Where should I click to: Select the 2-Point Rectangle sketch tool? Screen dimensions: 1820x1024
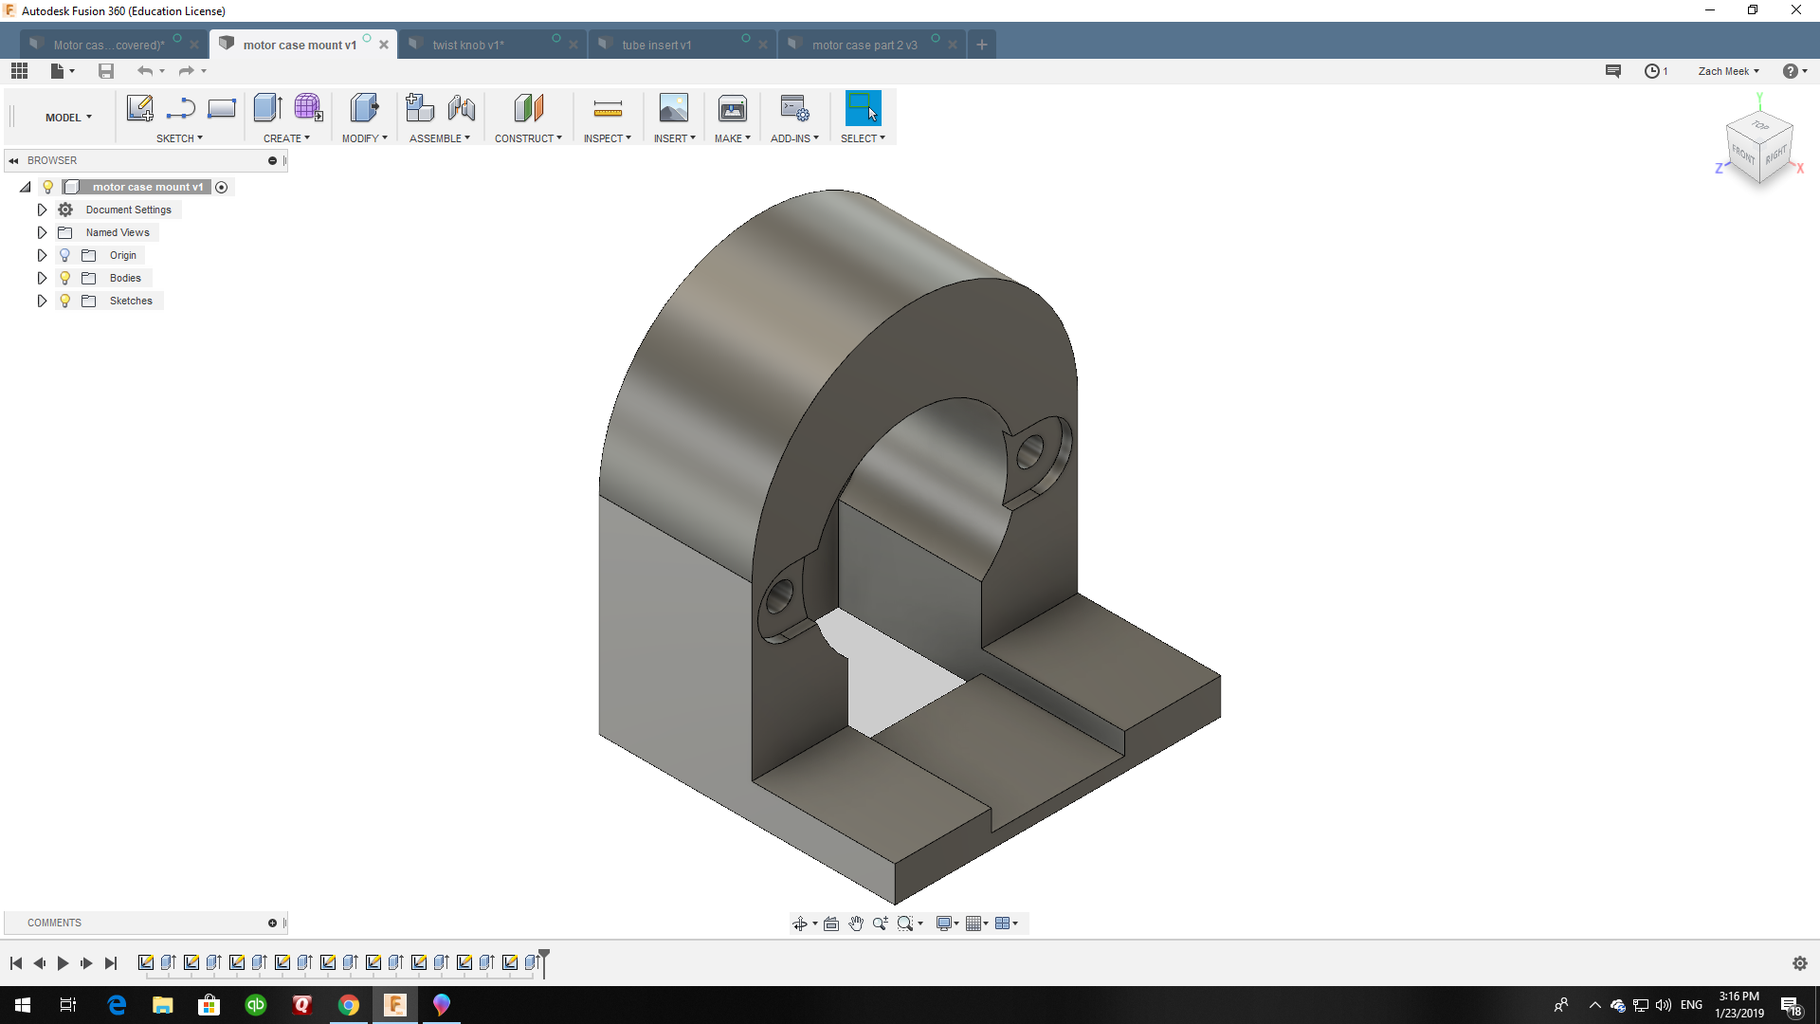tap(221, 108)
